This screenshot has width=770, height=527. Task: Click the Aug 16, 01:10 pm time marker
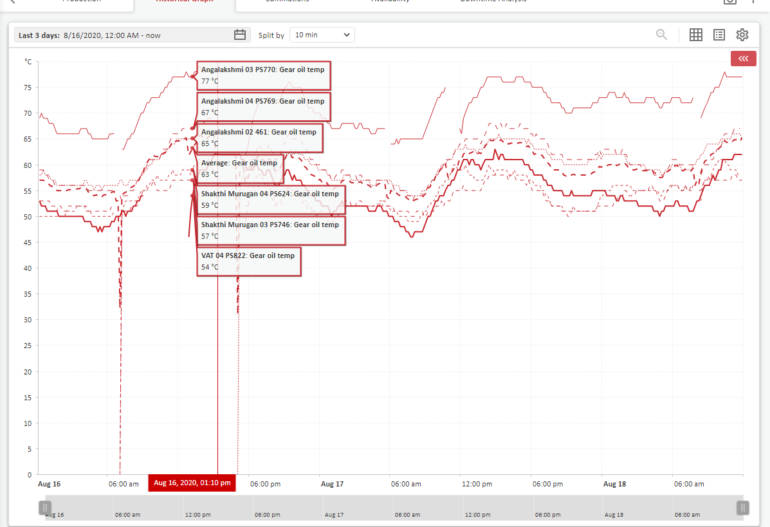pos(192,483)
